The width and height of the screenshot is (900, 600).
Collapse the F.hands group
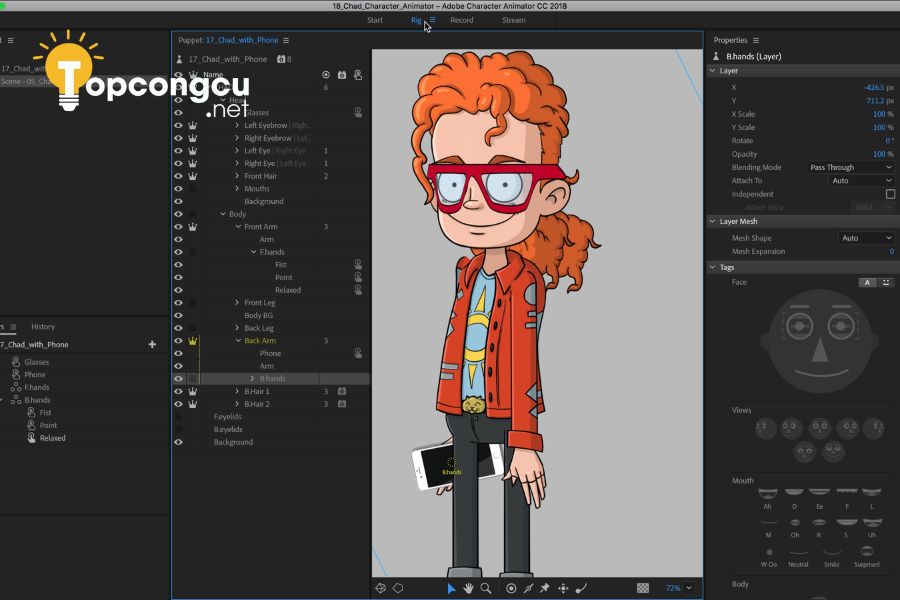pyautogui.click(x=253, y=252)
